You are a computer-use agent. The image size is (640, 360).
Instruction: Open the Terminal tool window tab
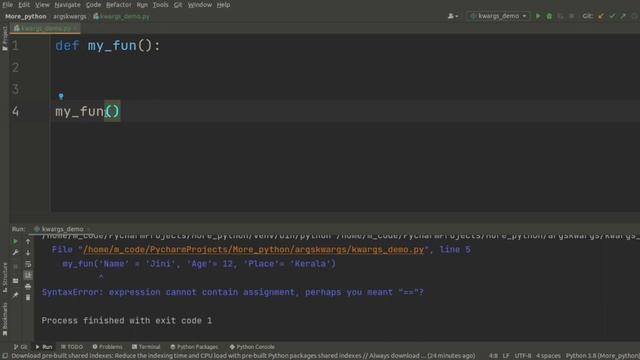(x=146, y=347)
